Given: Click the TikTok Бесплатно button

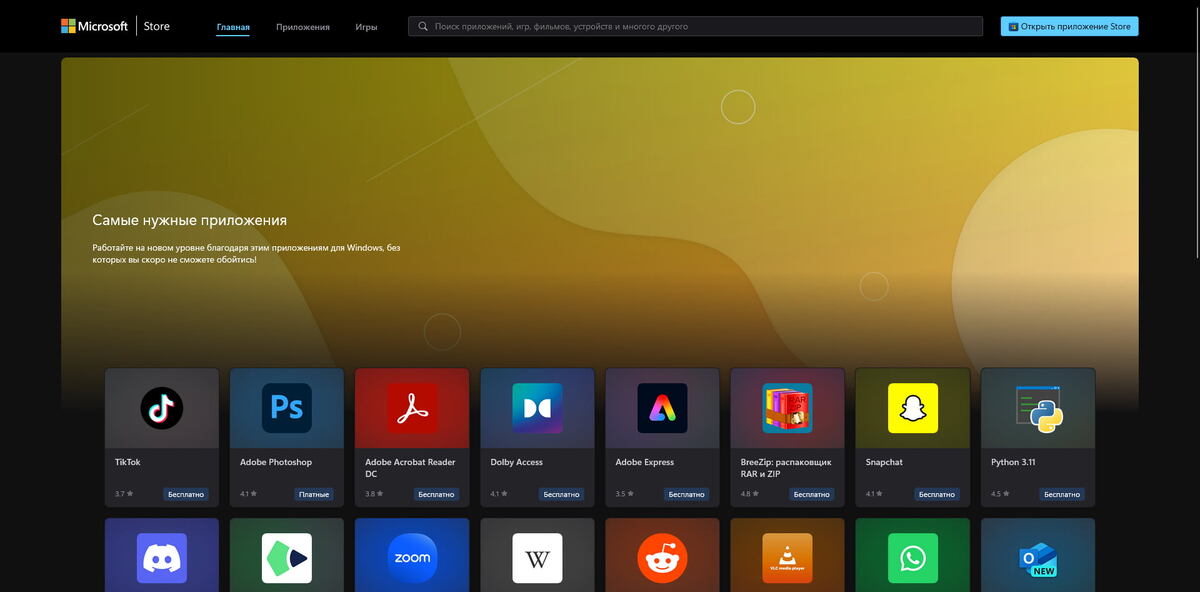Looking at the screenshot, I should (186, 494).
